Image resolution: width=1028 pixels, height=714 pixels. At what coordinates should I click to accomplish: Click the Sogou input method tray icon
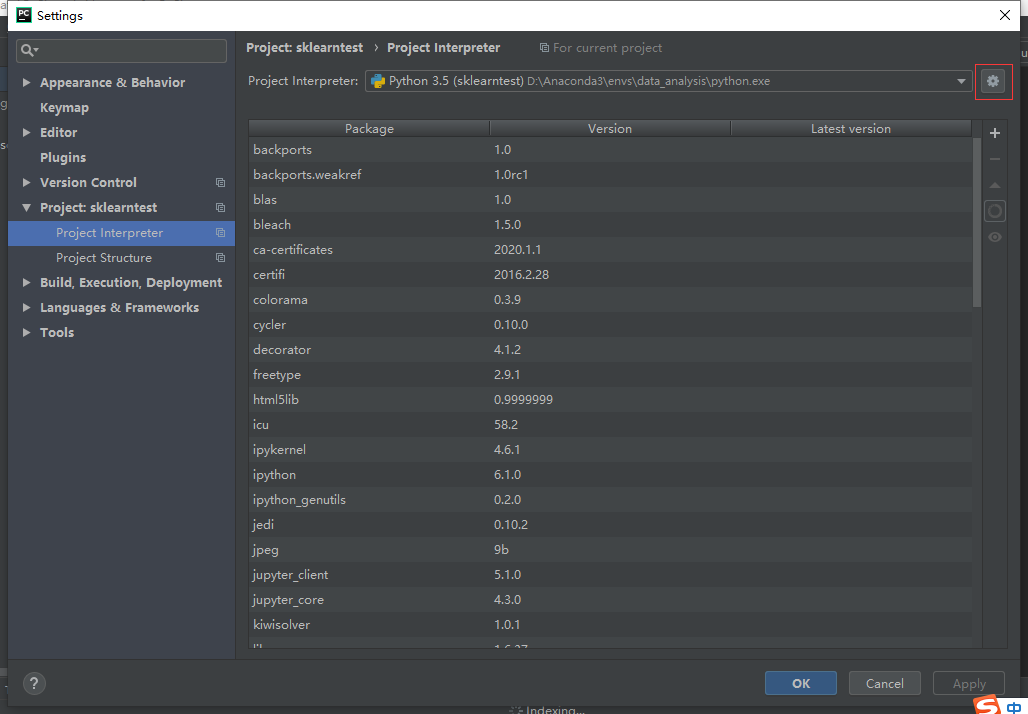coord(987,705)
